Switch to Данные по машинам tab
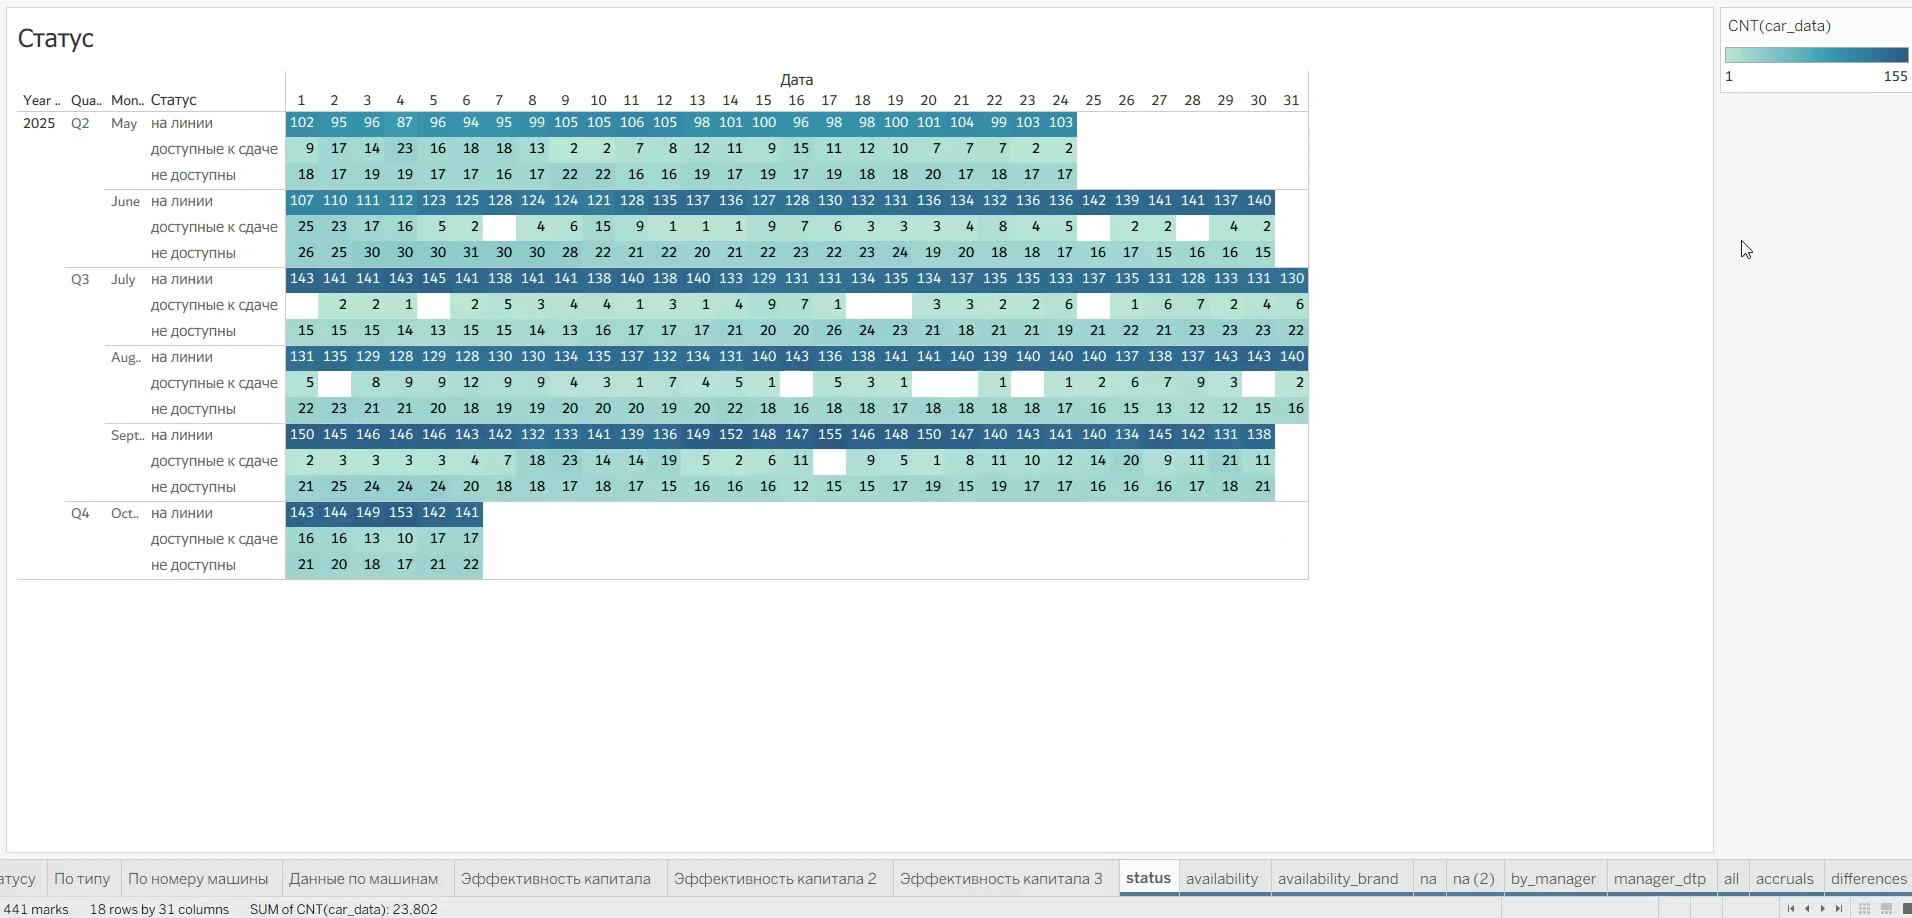Image resolution: width=1912 pixels, height=918 pixels. tap(363, 879)
